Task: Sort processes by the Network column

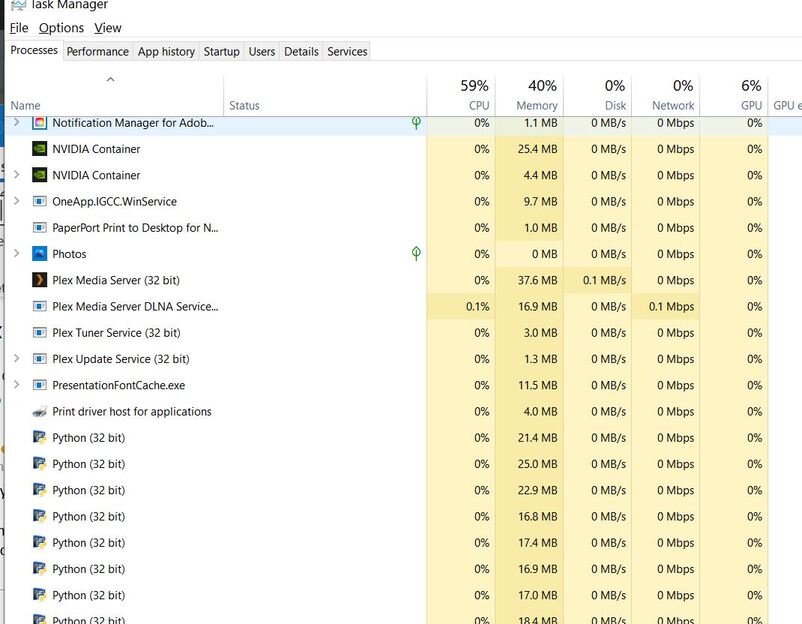Action: tap(665, 96)
